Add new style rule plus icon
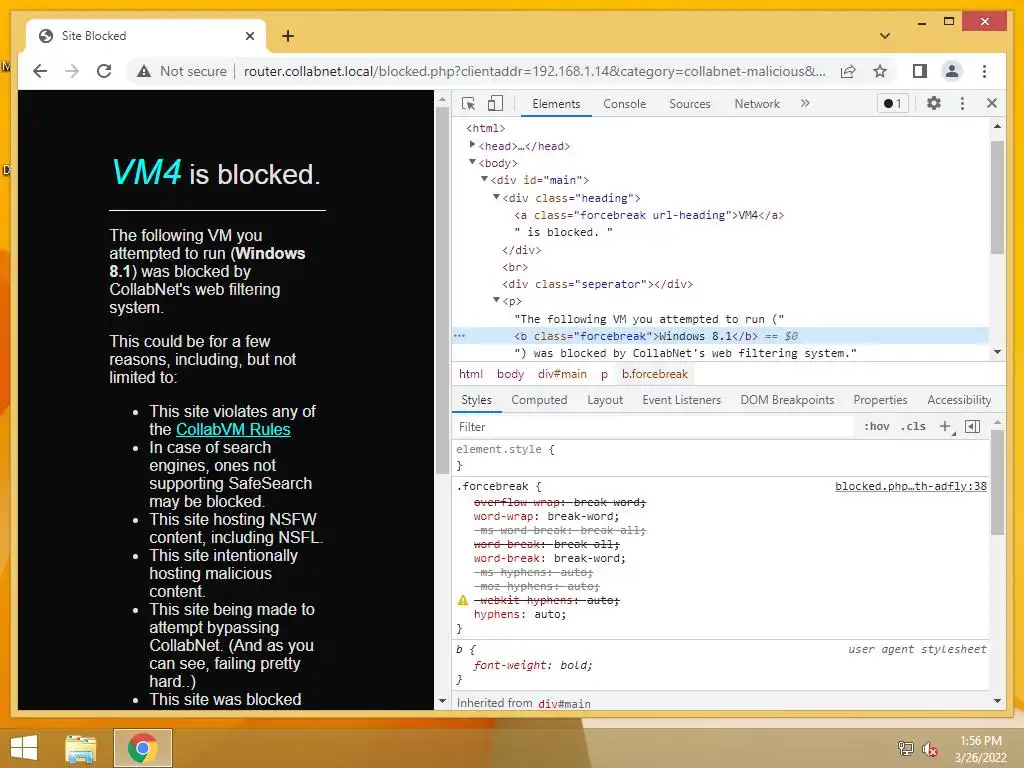The image size is (1024, 768). click(x=945, y=426)
